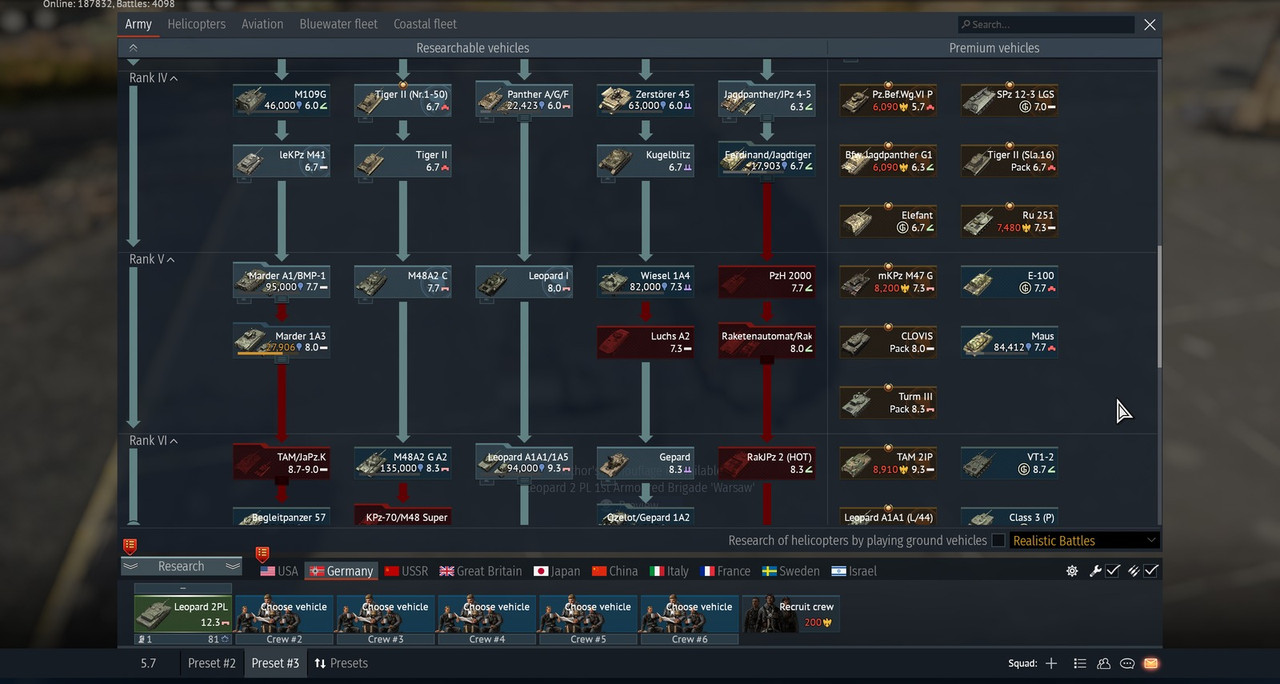Select the Marder A1/BMP-1 group
This screenshot has height=684, width=1280.
pyautogui.click(x=281, y=282)
